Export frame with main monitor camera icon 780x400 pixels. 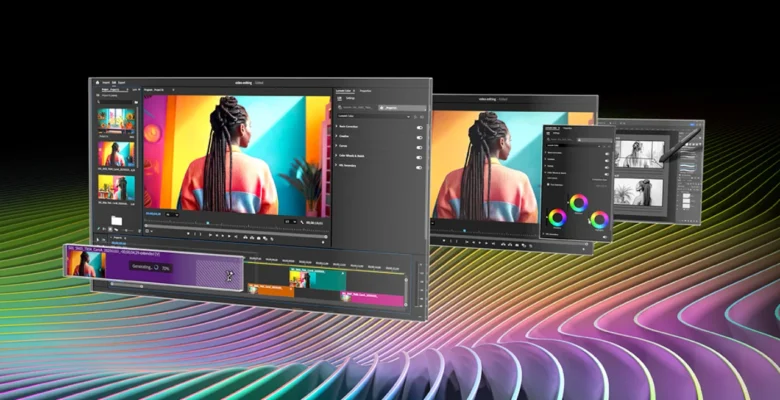click(x=259, y=238)
